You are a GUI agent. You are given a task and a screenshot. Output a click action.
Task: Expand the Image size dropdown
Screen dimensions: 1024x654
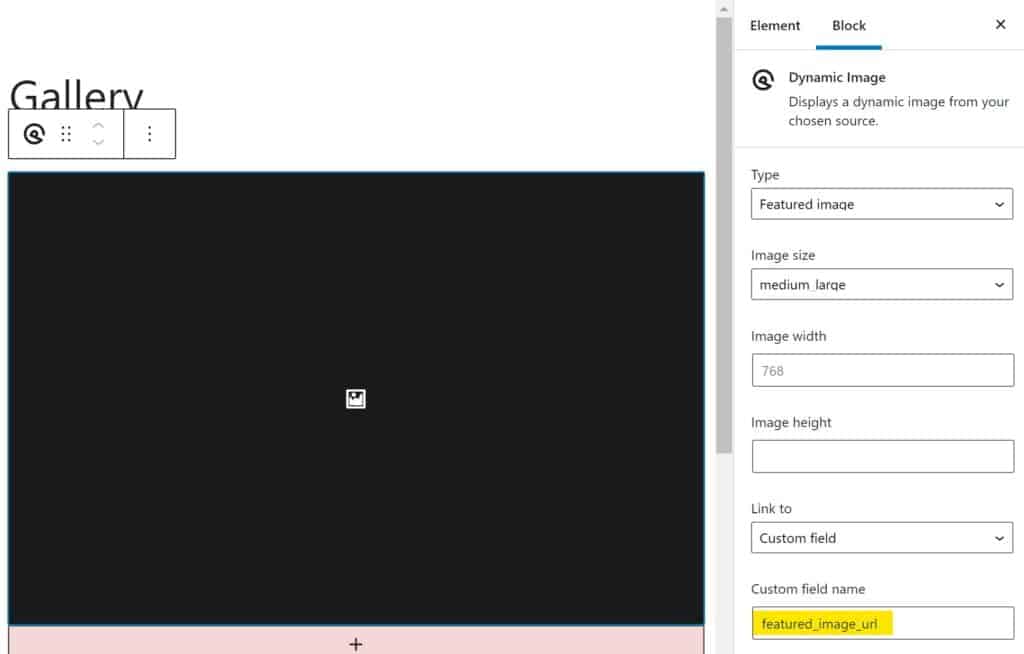882,284
